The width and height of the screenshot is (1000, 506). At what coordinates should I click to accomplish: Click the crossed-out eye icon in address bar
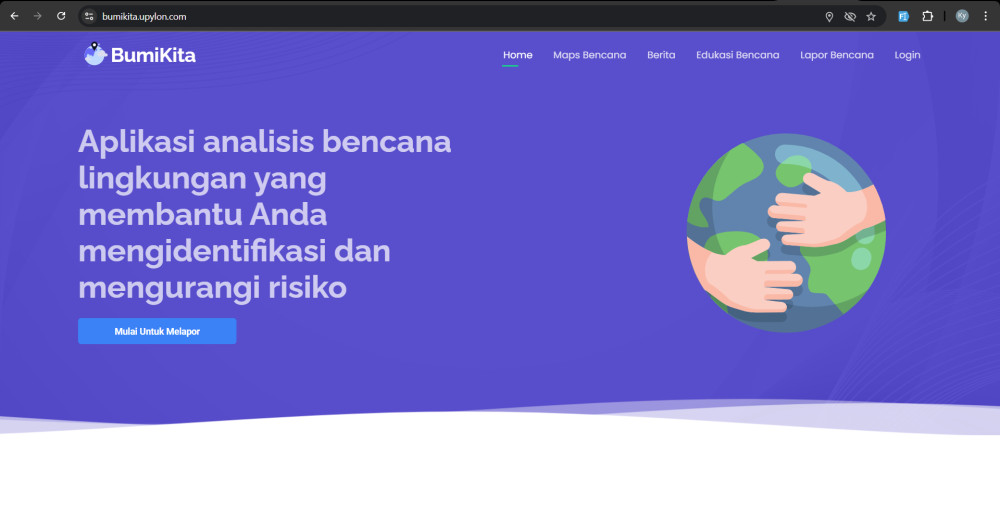coord(850,16)
